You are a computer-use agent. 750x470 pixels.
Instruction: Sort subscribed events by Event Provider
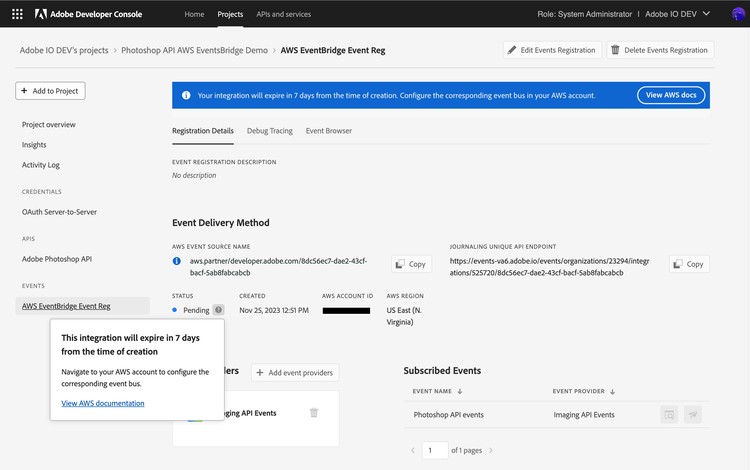[x=583, y=391]
